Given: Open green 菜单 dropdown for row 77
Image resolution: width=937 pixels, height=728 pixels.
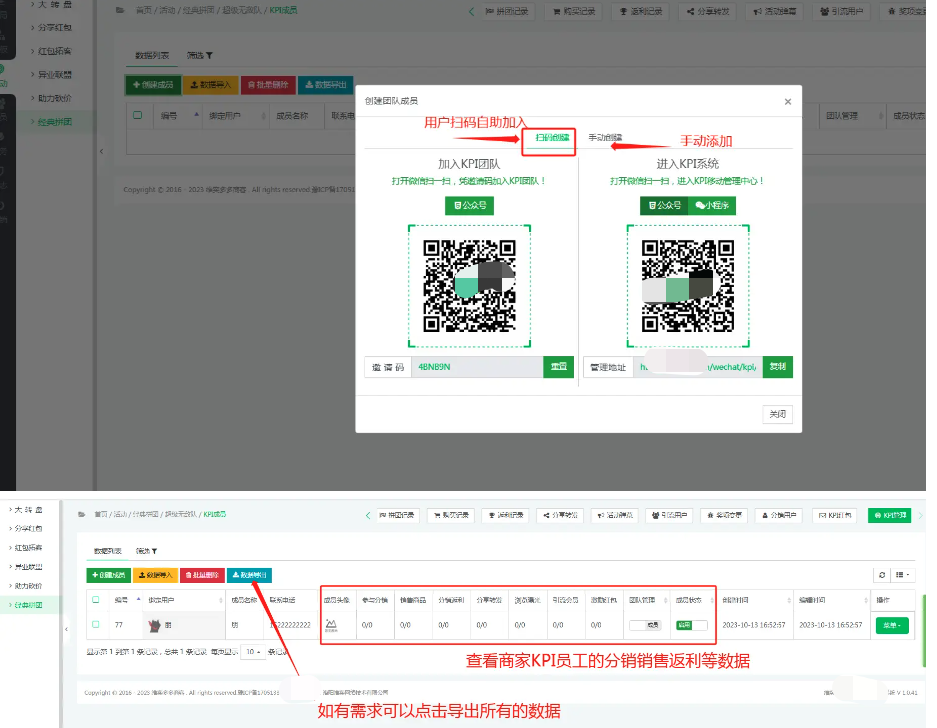Looking at the screenshot, I should click(x=892, y=625).
